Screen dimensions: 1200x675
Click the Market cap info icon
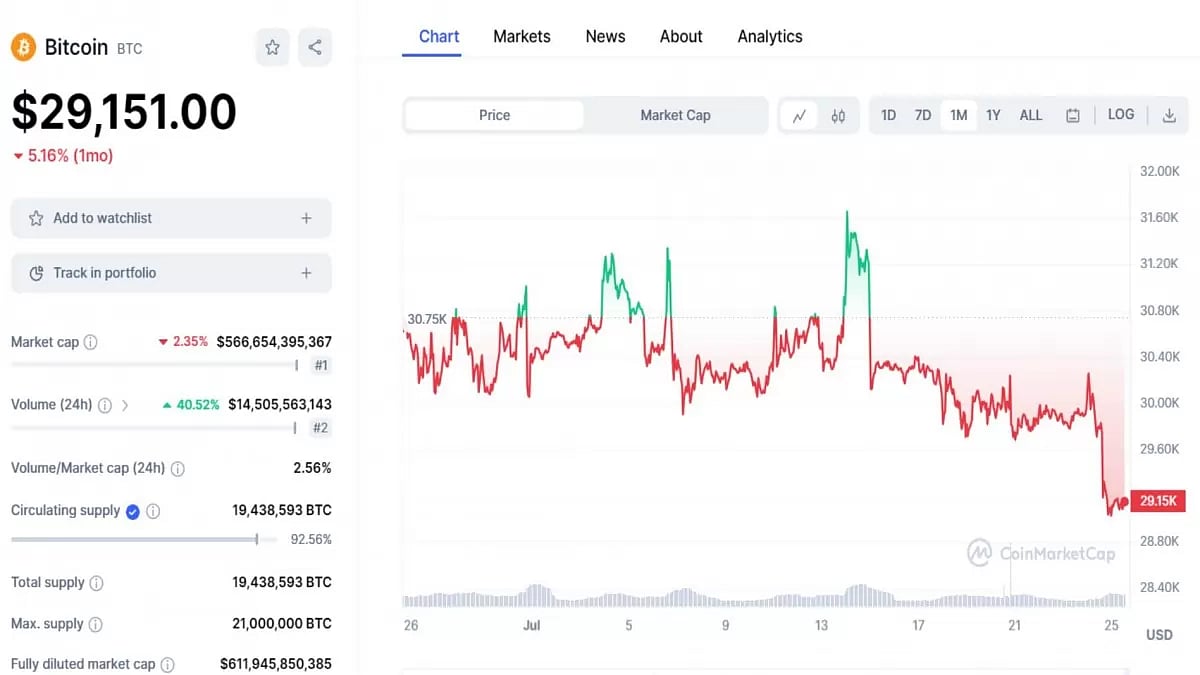click(91, 341)
